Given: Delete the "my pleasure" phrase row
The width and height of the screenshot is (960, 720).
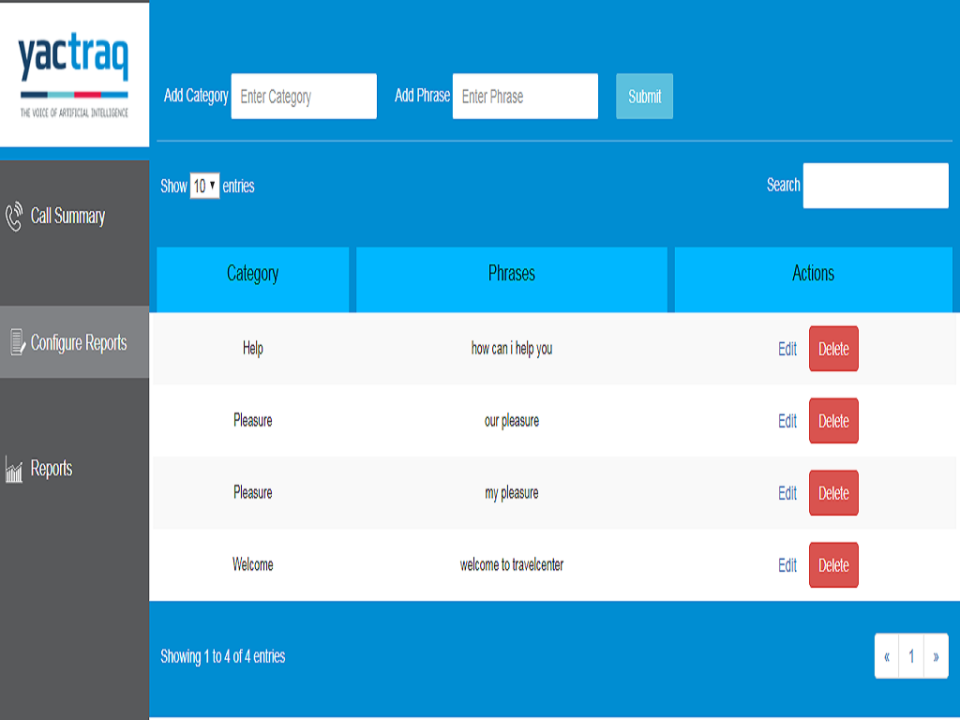Looking at the screenshot, I should (833, 493).
